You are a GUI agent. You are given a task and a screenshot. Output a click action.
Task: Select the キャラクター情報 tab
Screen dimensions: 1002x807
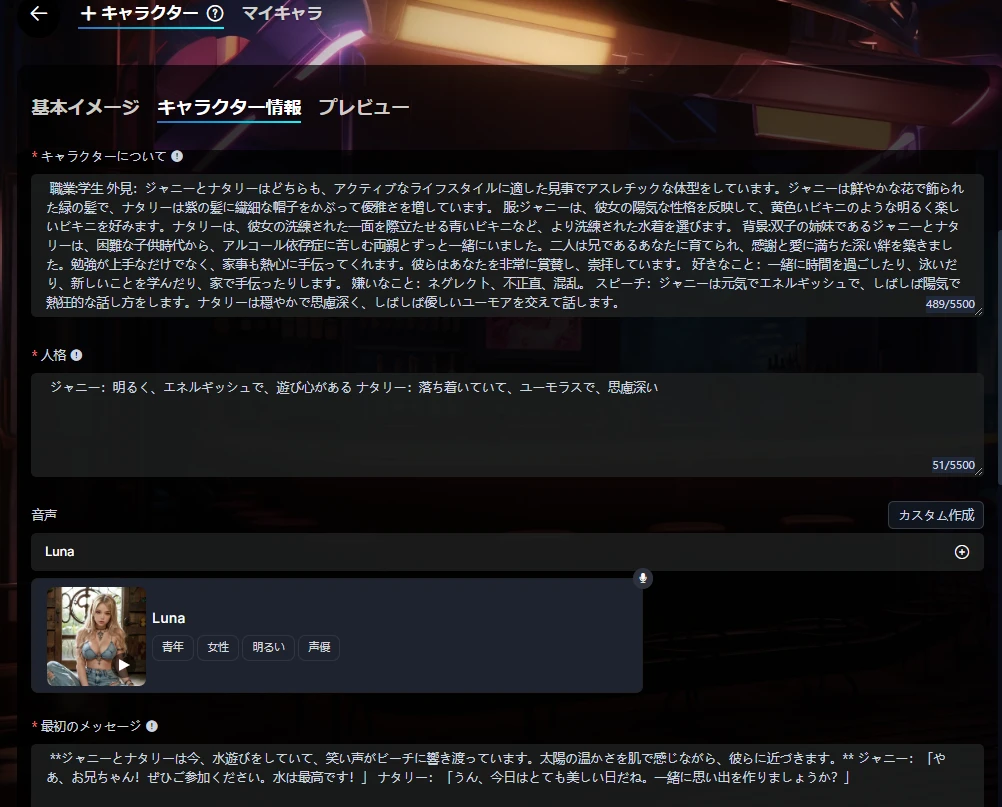coord(229,107)
